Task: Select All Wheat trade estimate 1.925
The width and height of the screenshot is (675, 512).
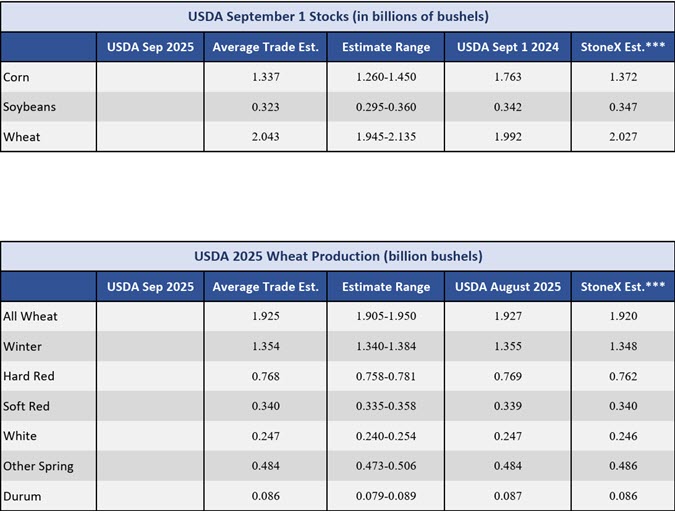Action: point(266,316)
